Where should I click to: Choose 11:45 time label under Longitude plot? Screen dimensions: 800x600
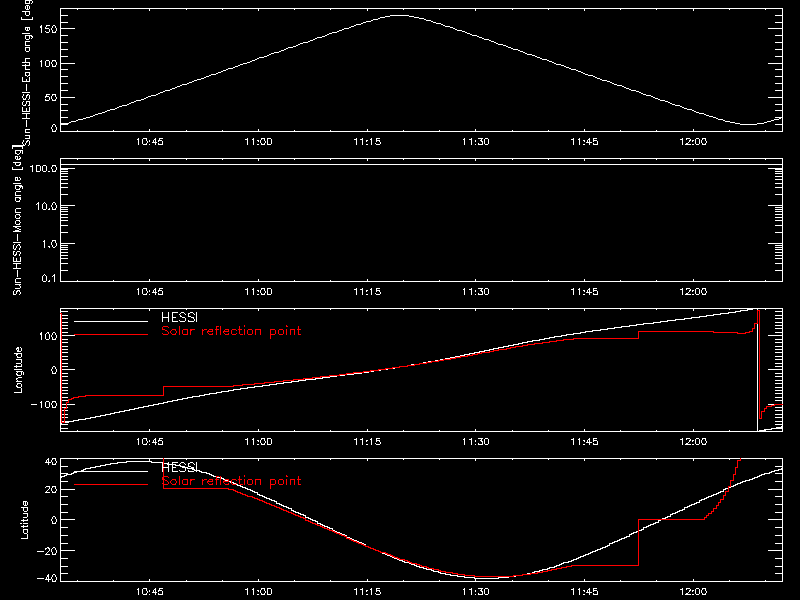pyautogui.click(x=584, y=442)
